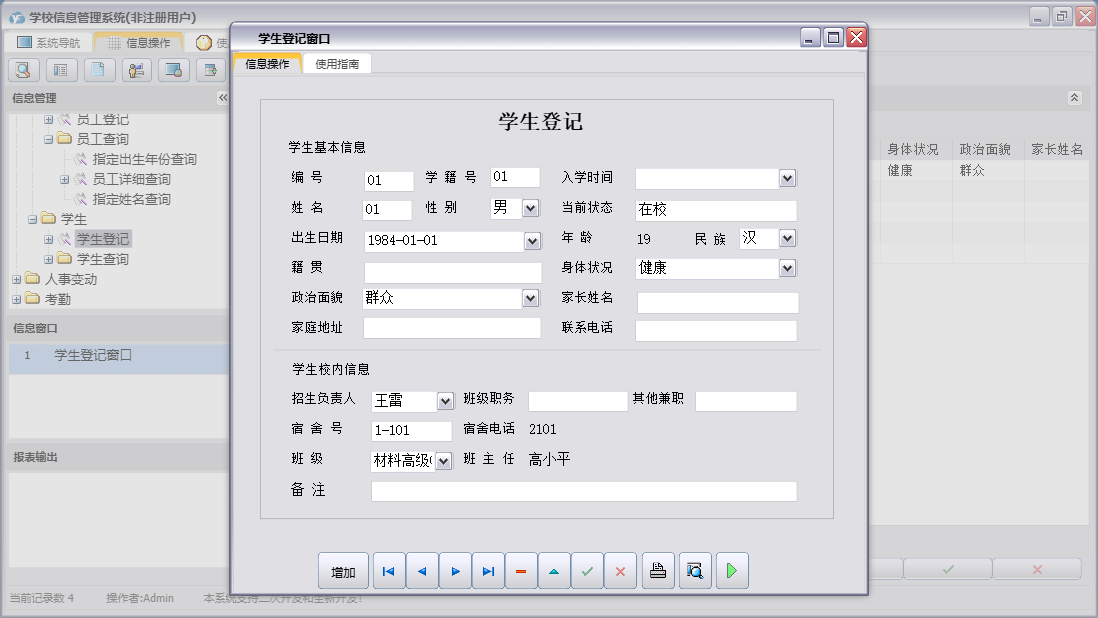Delete the record using the red minus icon
1098x618 pixels.
point(520,570)
